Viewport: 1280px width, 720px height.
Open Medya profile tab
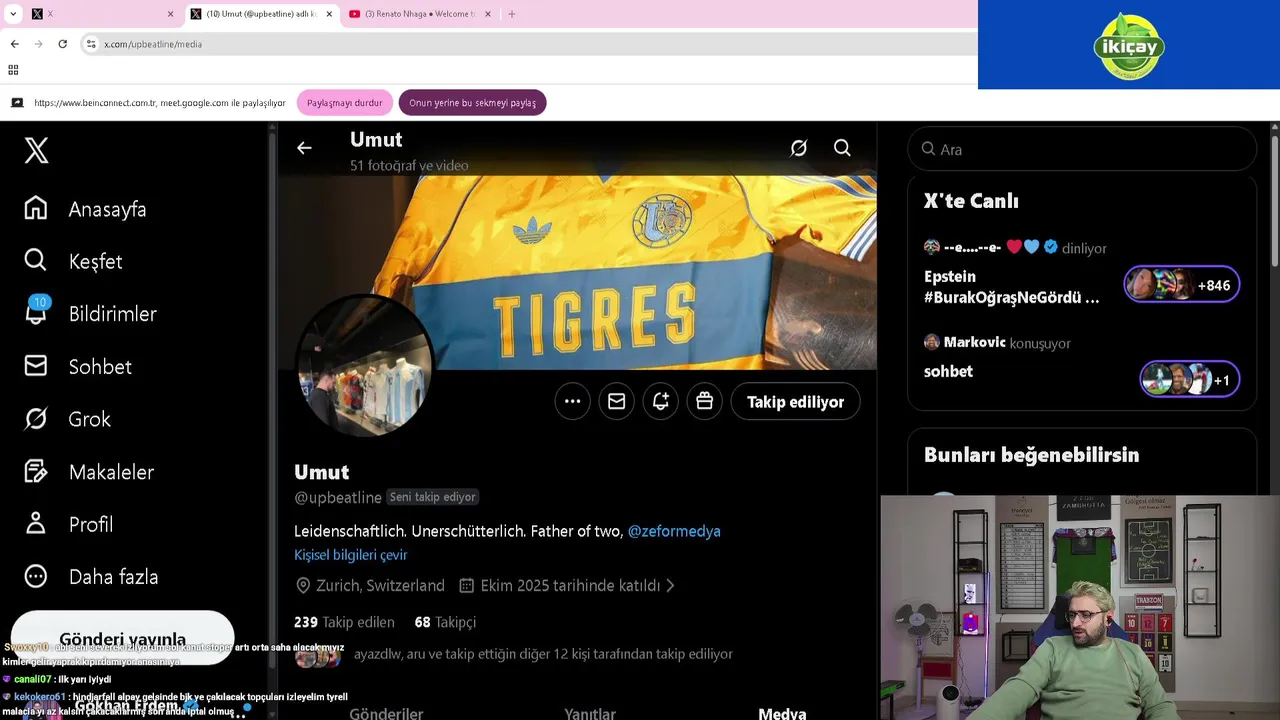tap(782, 713)
